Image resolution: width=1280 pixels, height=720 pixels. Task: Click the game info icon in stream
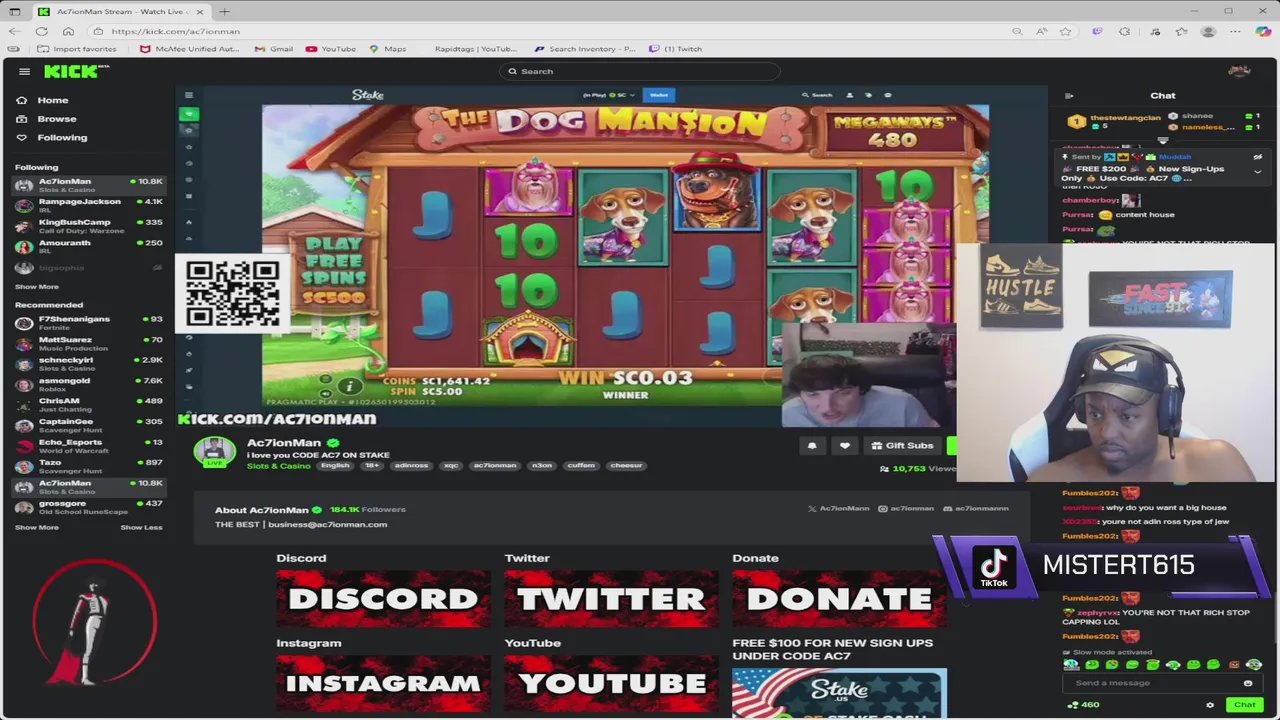point(349,386)
